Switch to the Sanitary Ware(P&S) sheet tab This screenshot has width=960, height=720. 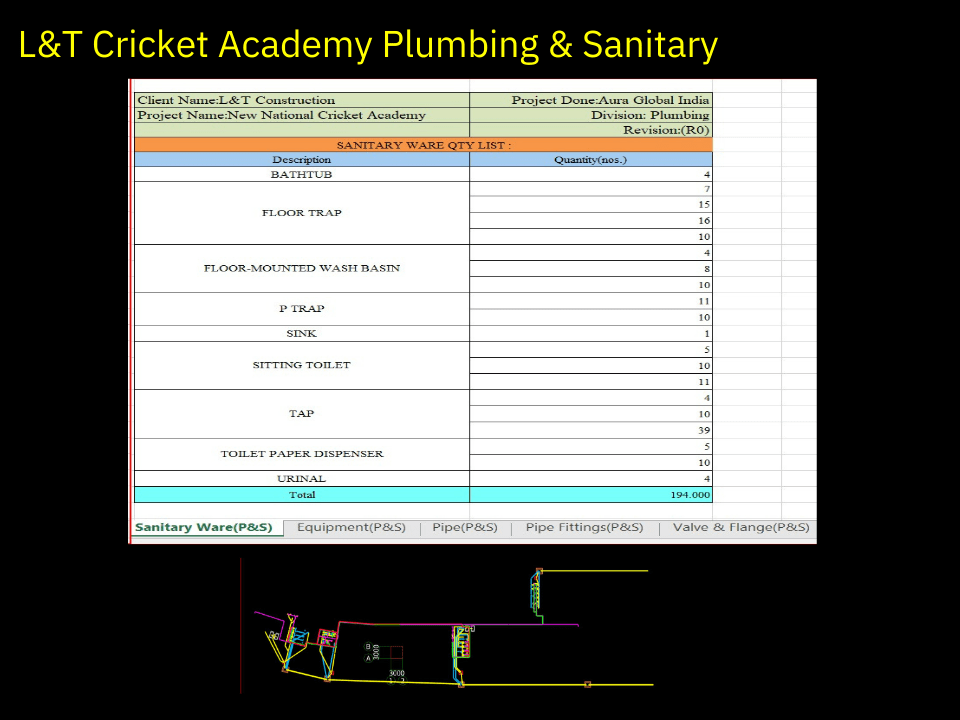[208, 528]
